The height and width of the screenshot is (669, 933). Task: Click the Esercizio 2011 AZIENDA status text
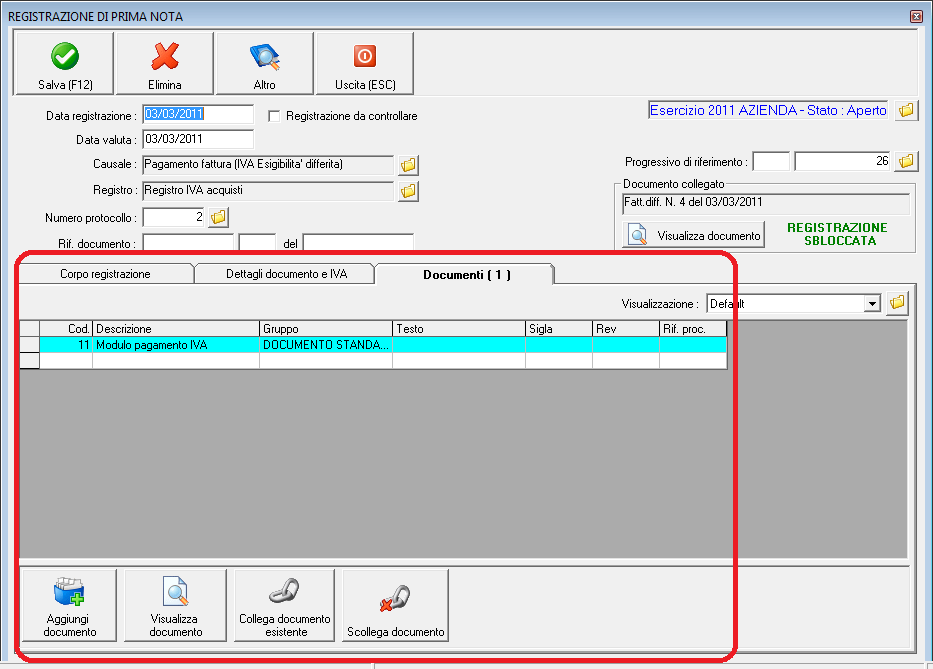pyautogui.click(x=768, y=110)
